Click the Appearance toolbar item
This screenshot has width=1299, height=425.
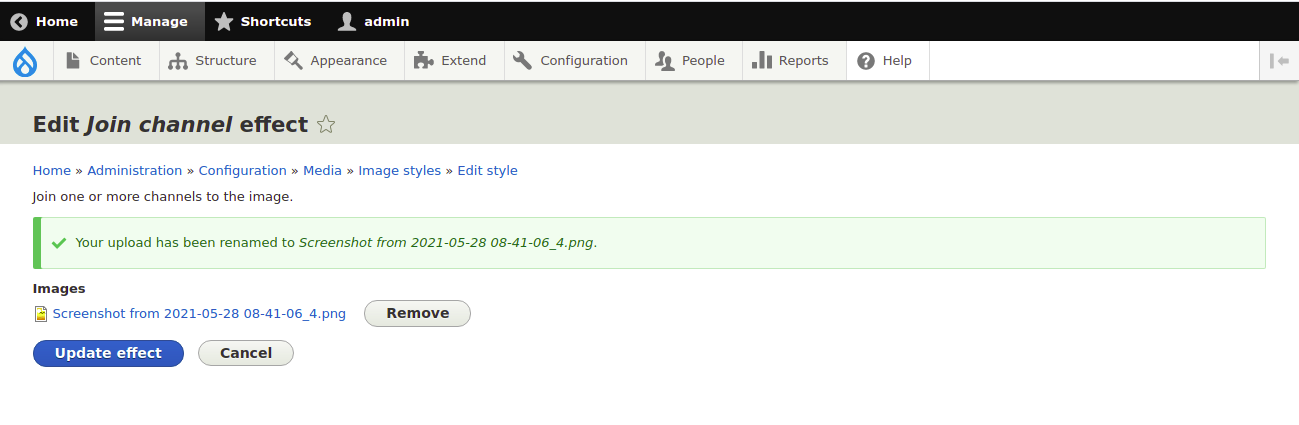tap(336, 61)
